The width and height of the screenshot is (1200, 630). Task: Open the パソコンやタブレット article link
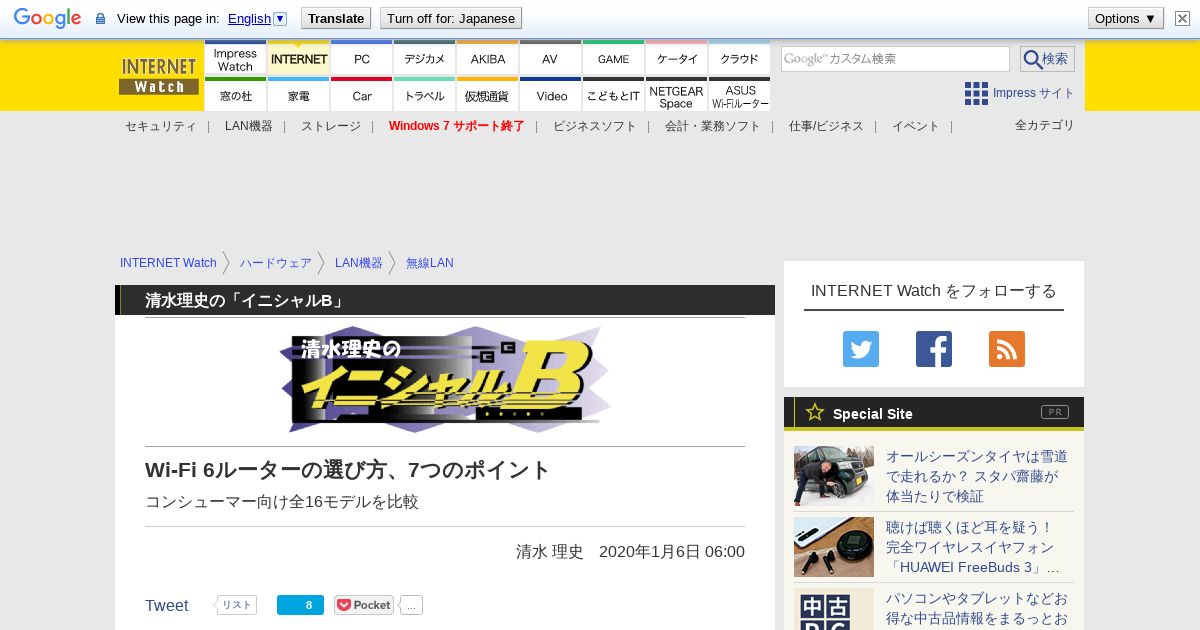click(977, 609)
